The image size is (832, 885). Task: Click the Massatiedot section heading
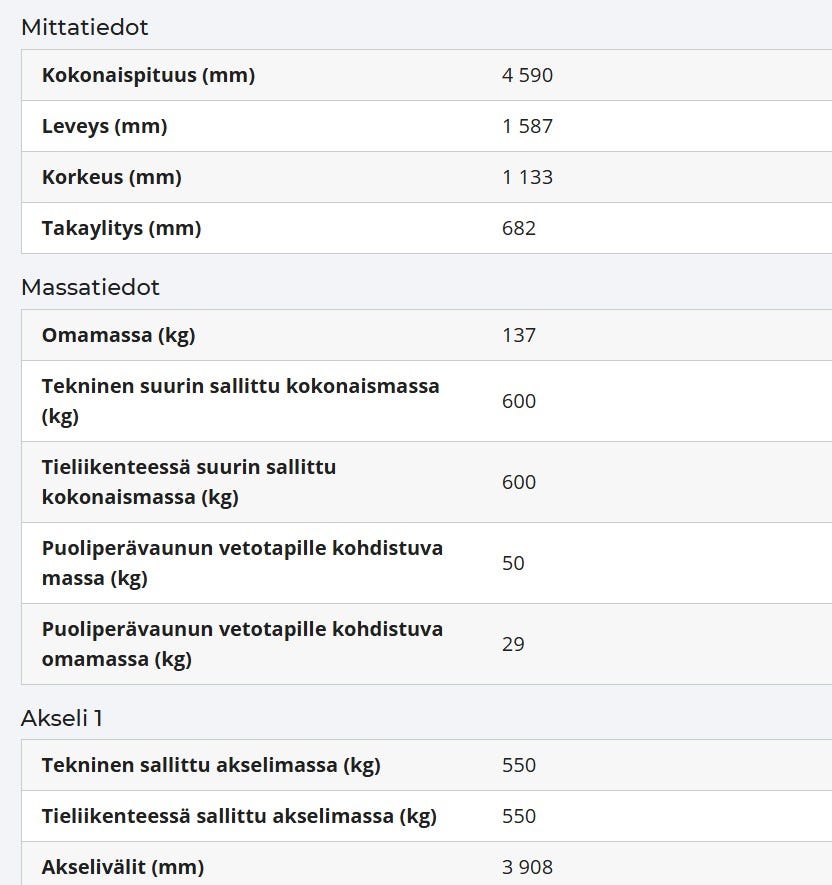90,287
